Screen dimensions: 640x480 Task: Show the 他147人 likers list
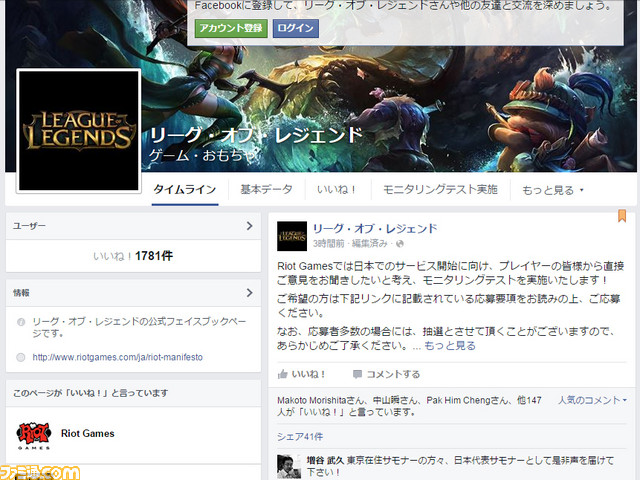point(529,400)
